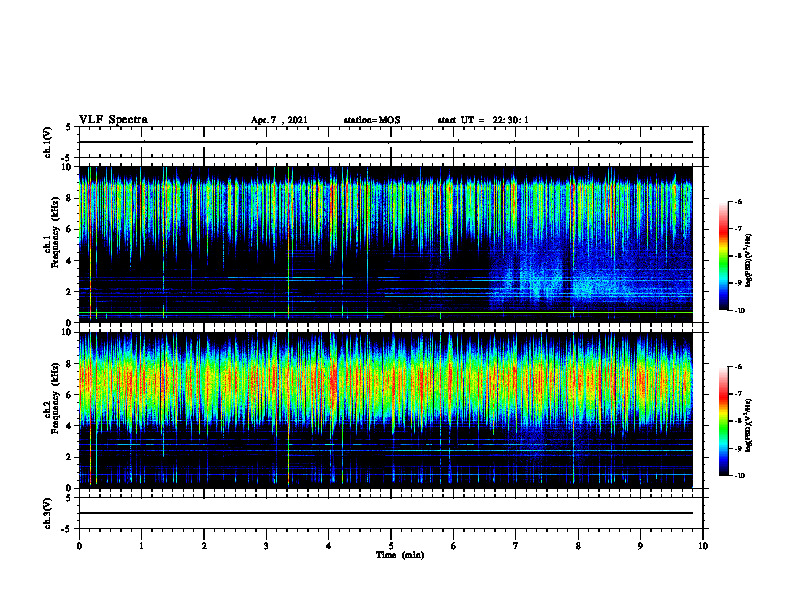The image size is (792, 612).
Task: Click the "VLF Spectra" plot title
Action: [x=113, y=120]
